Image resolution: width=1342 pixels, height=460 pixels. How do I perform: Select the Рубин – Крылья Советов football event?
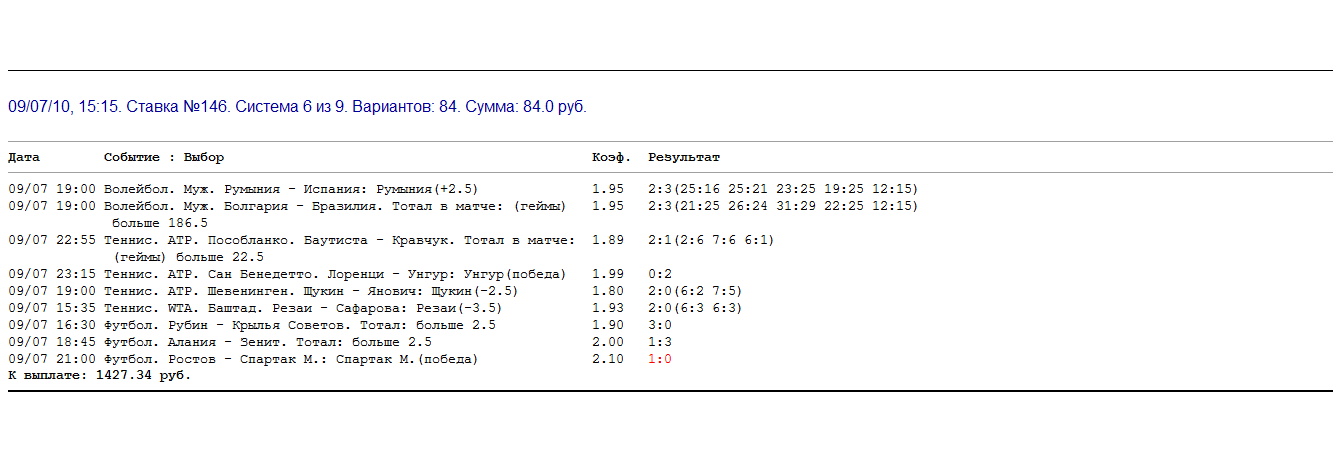pos(299,325)
